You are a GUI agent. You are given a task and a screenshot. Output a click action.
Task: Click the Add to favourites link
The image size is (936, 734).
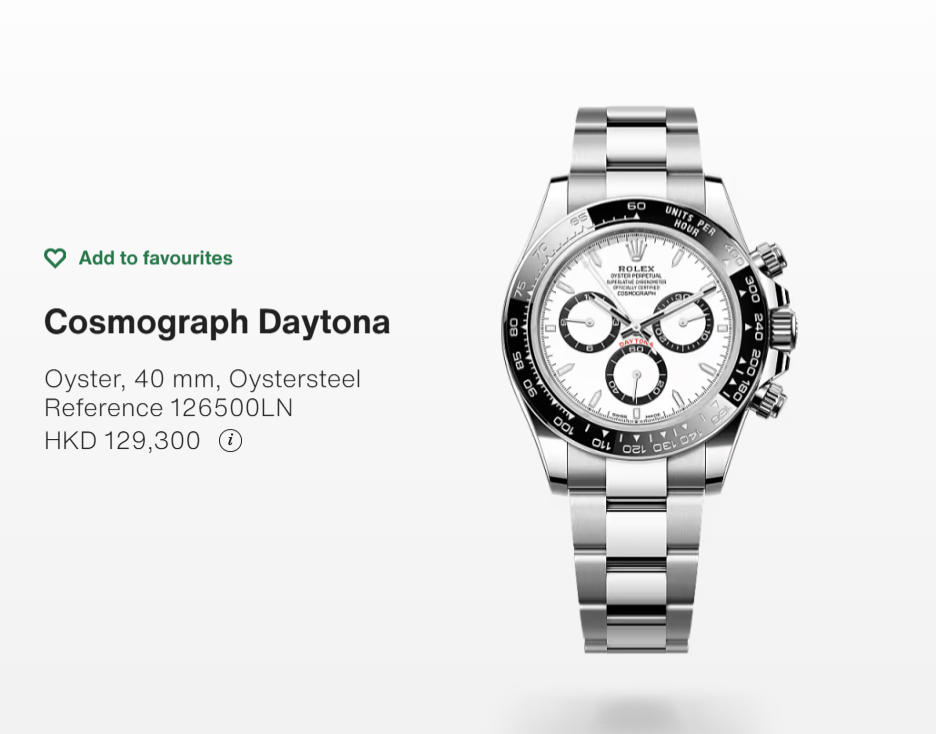pyautogui.click(x=156, y=258)
